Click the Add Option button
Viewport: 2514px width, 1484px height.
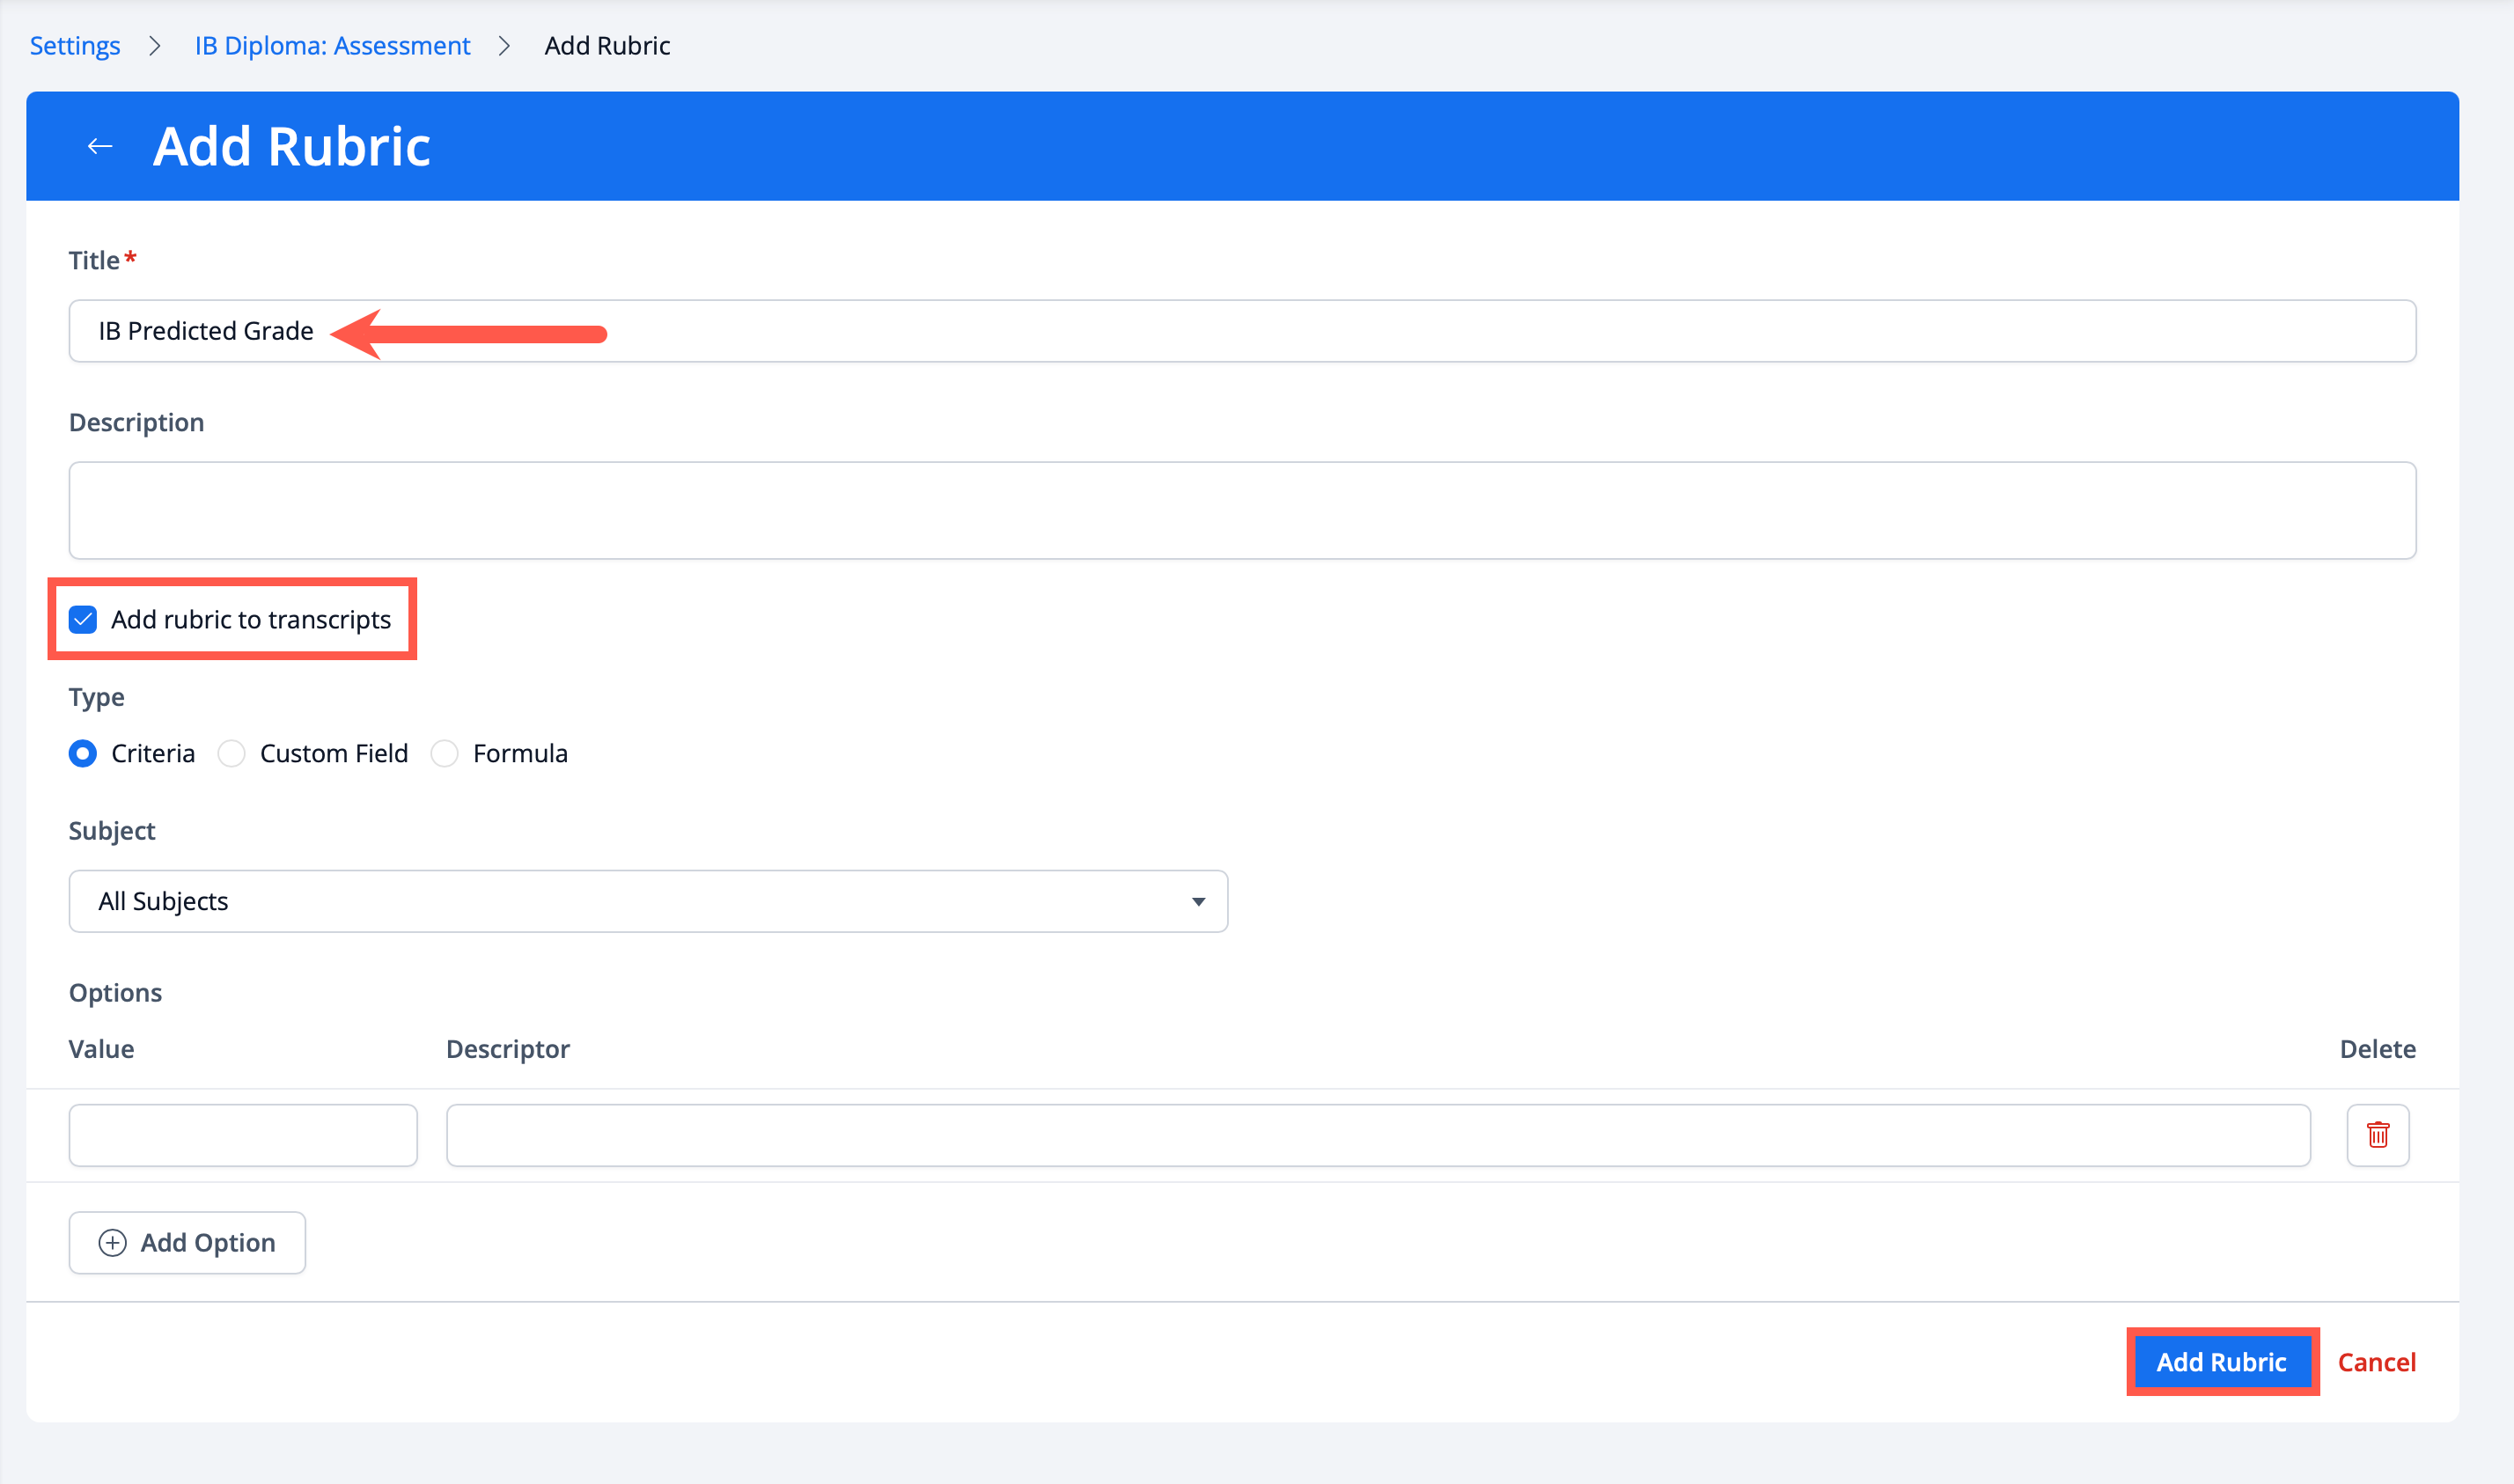pos(187,1243)
